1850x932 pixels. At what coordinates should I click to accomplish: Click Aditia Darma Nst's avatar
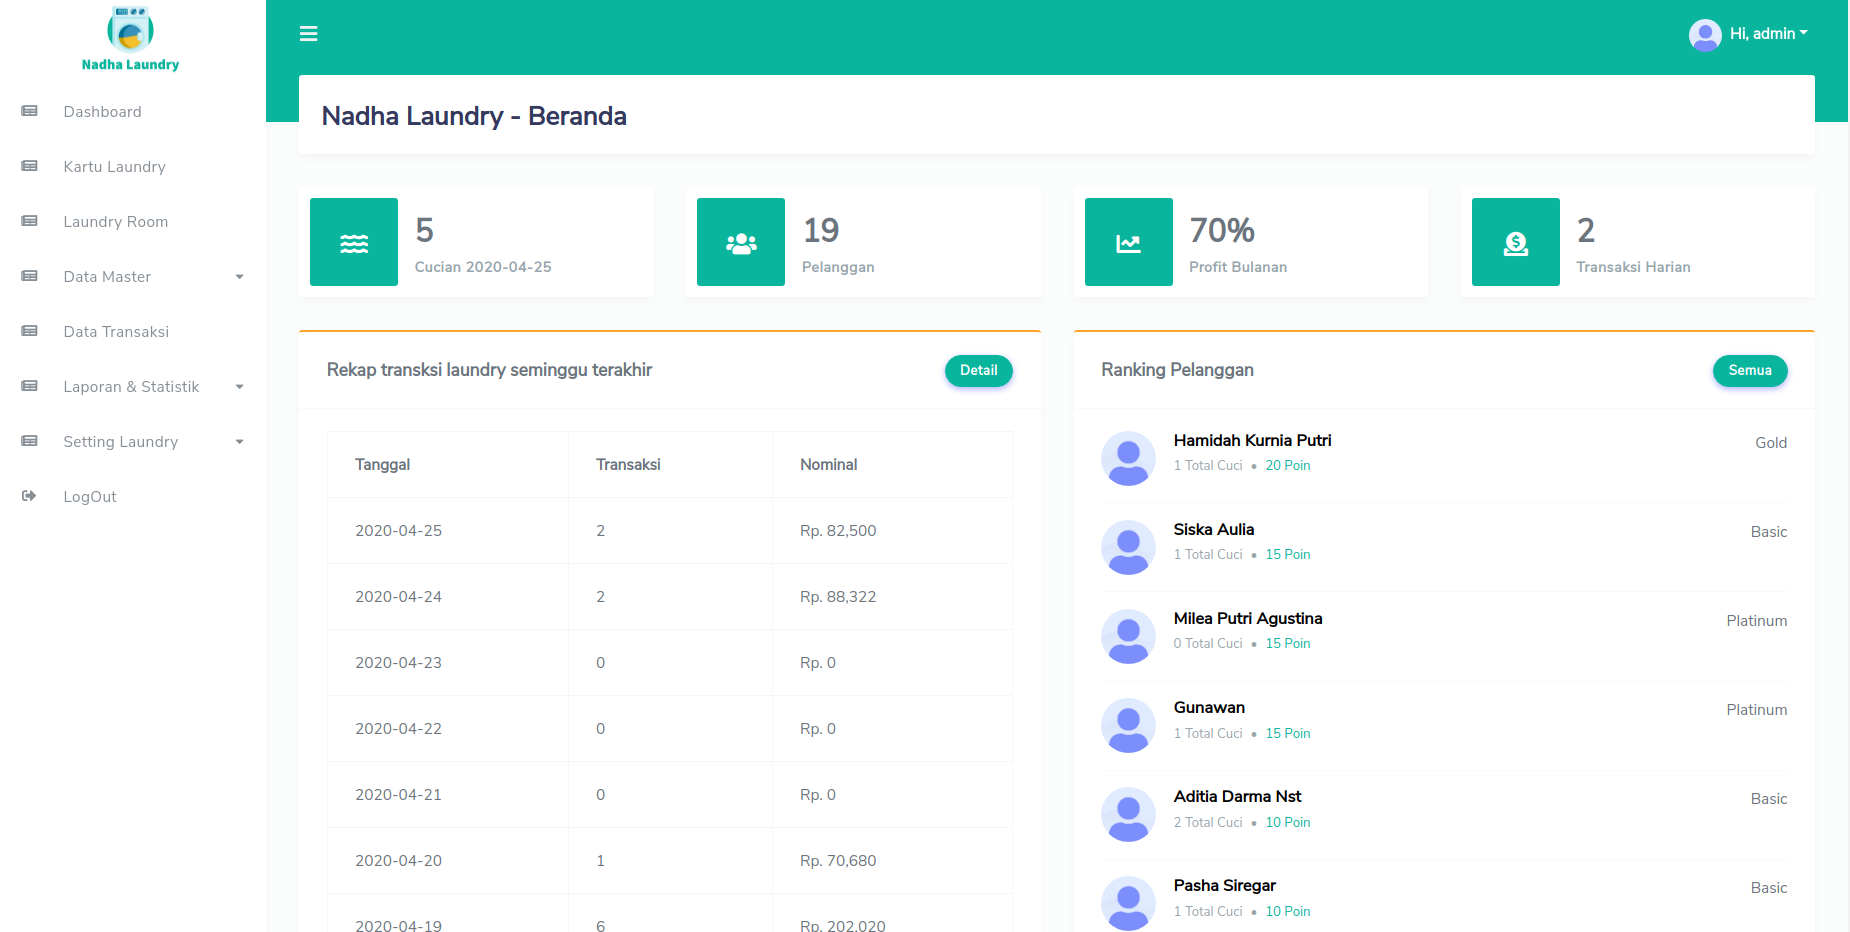1128,815
